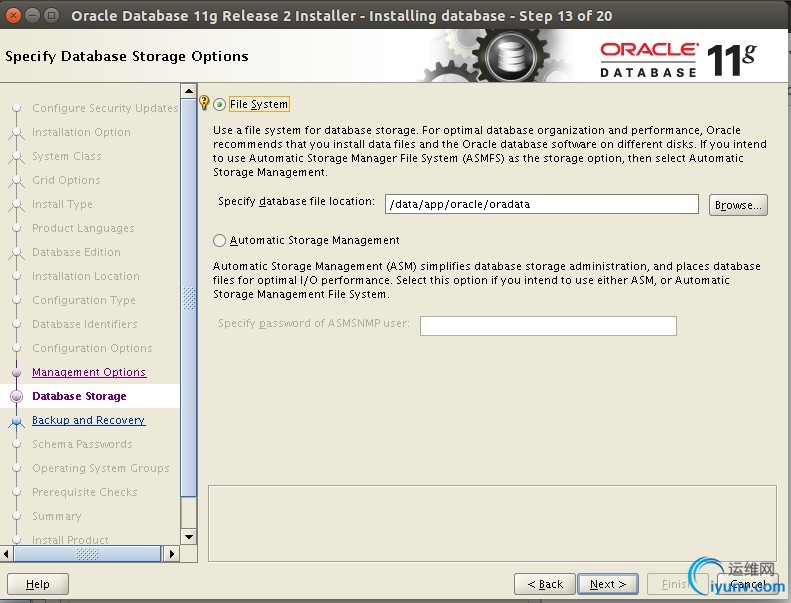Click the help hint lightbulb icon
The image size is (791, 603).
click(204, 102)
